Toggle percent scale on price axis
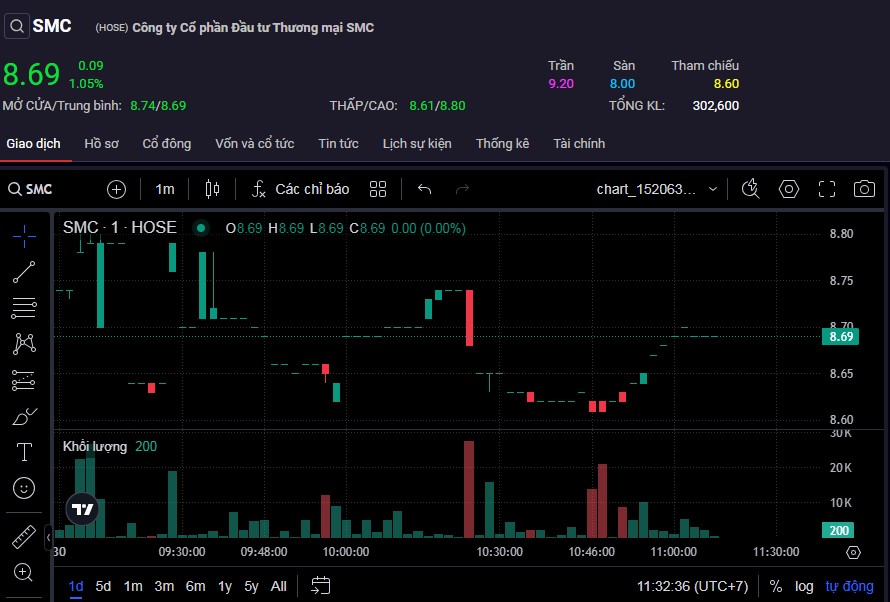 (x=776, y=586)
